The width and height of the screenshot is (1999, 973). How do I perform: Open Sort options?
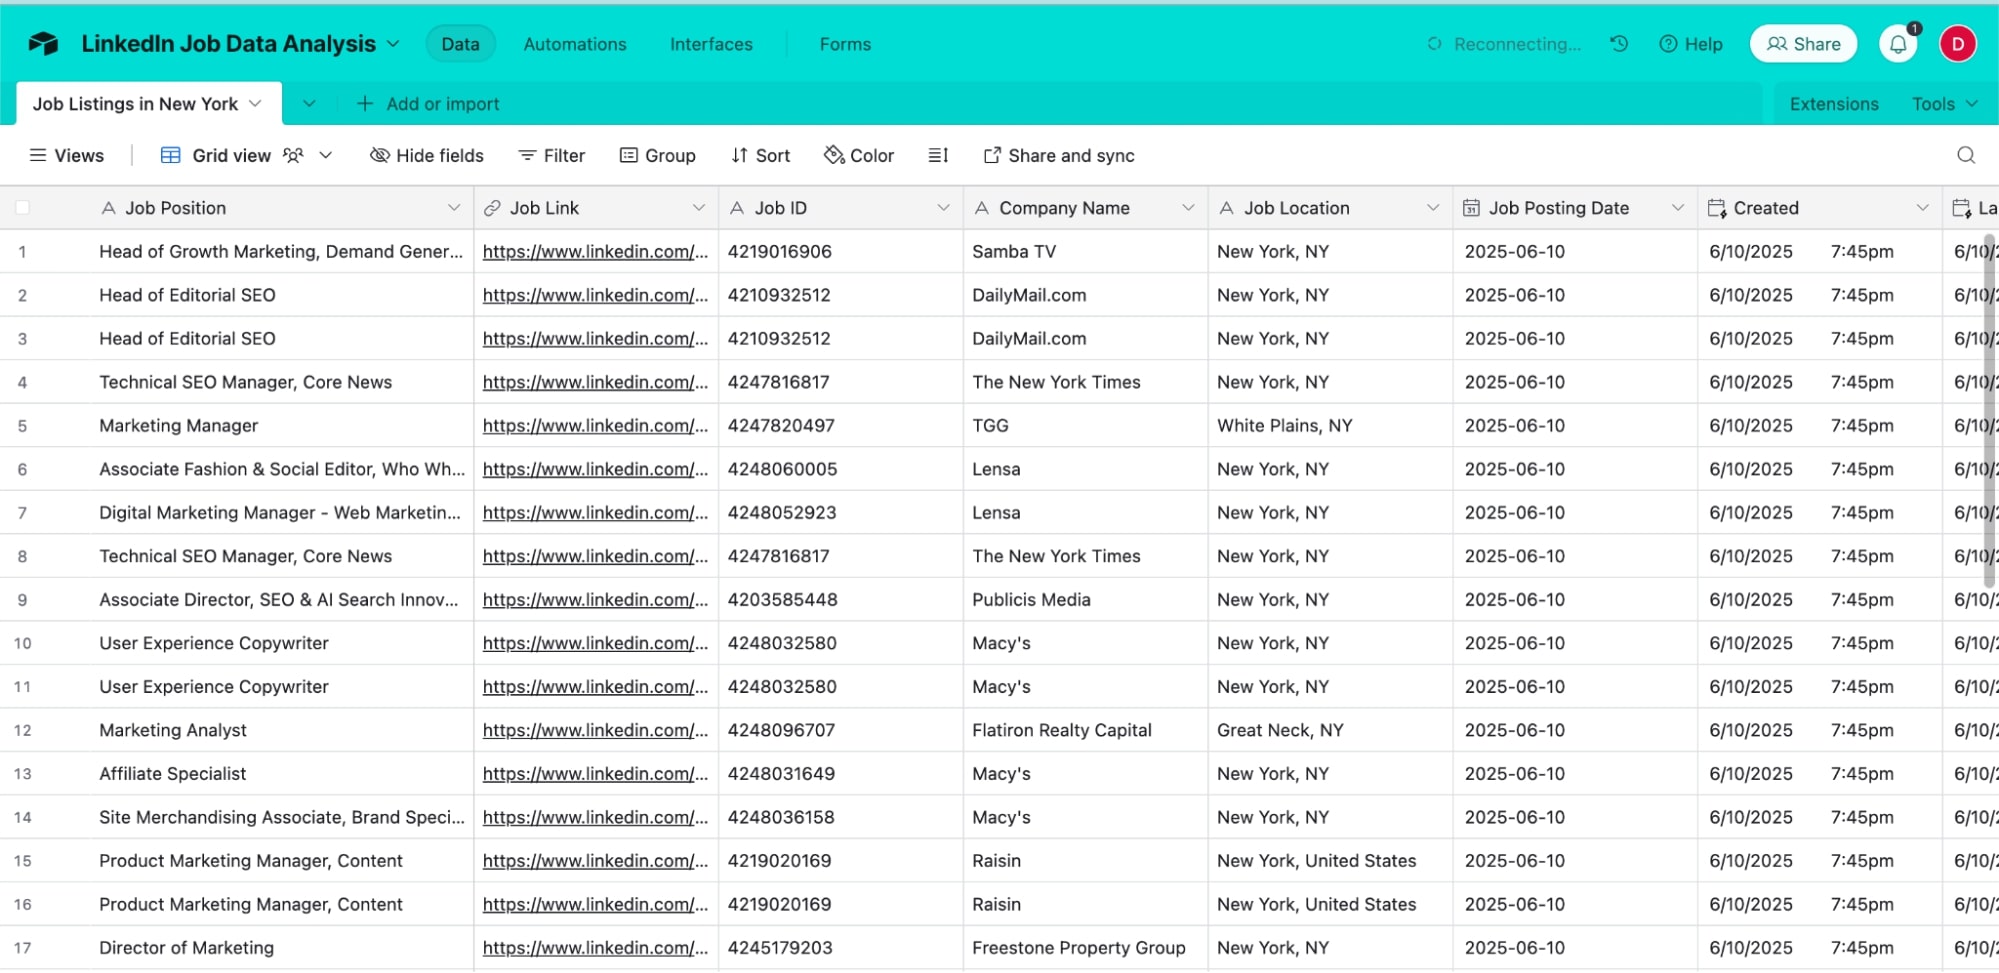coord(761,155)
